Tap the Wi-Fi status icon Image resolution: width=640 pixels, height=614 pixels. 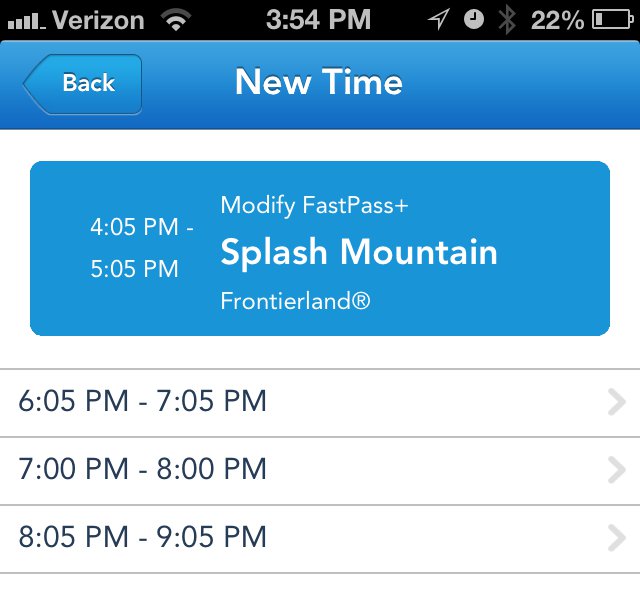pos(176,20)
